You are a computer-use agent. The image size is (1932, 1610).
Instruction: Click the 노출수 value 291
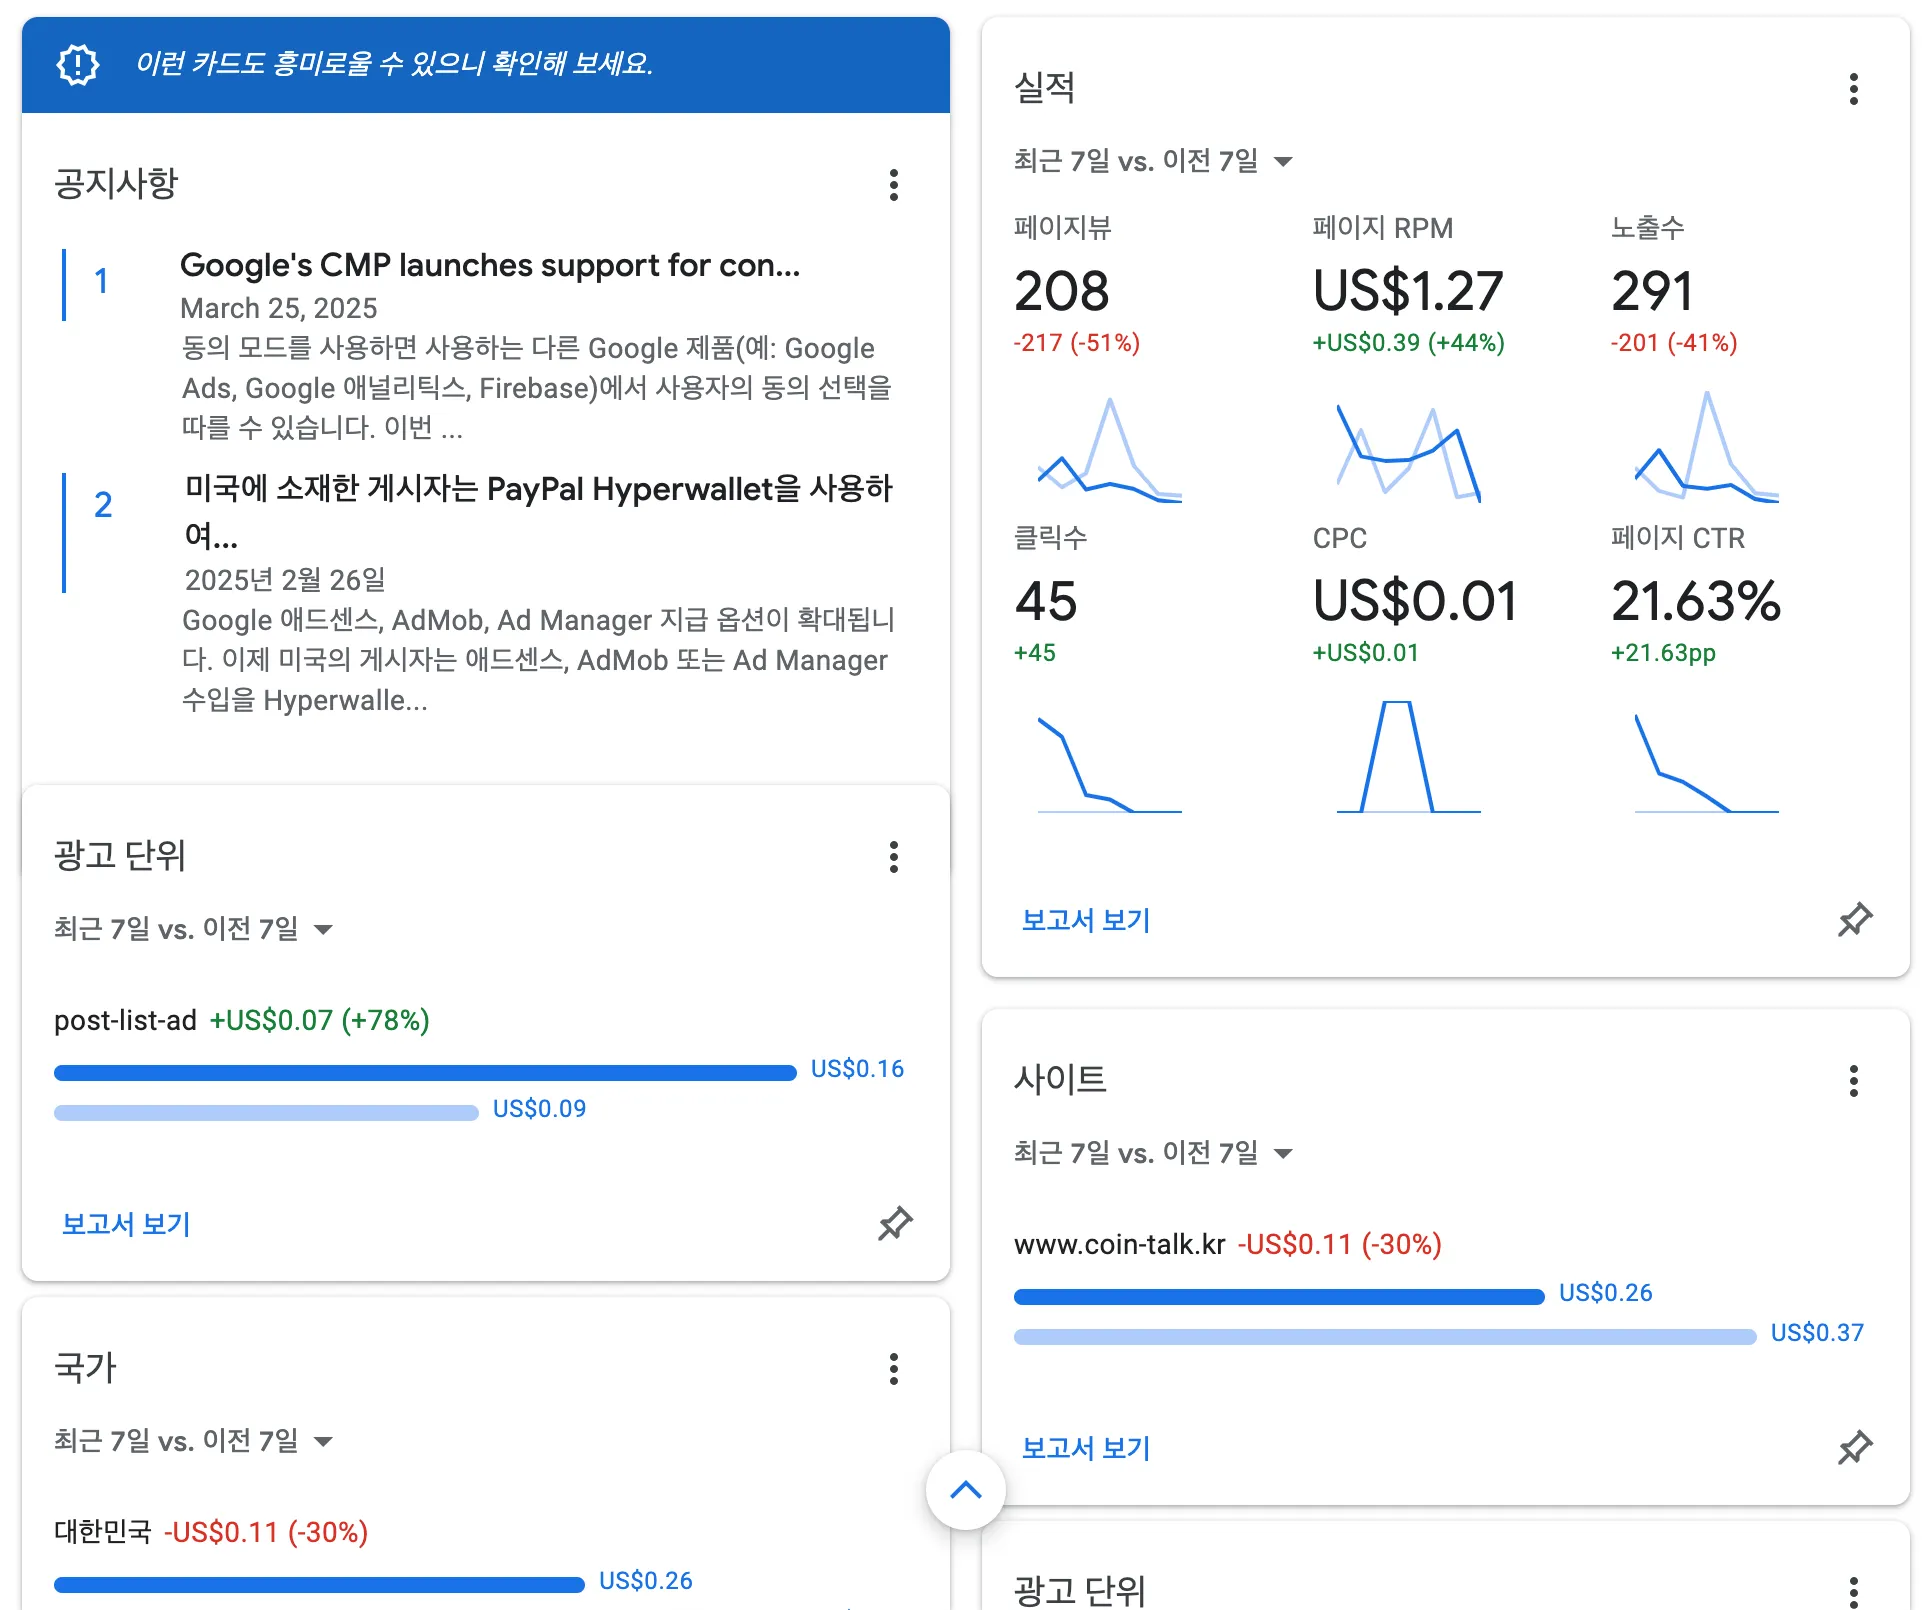point(1652,291)
